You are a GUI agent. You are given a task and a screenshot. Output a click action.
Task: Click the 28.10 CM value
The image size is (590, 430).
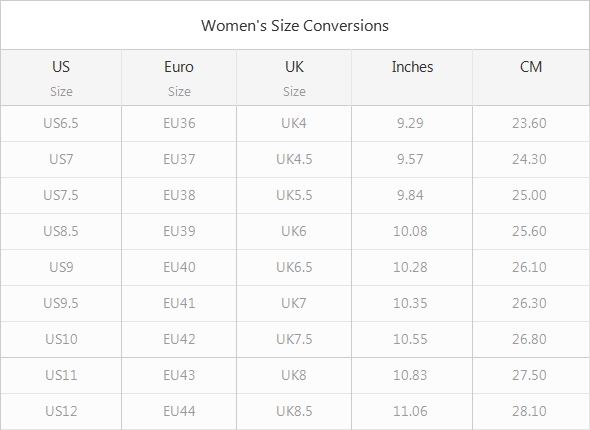coord(529,411)
